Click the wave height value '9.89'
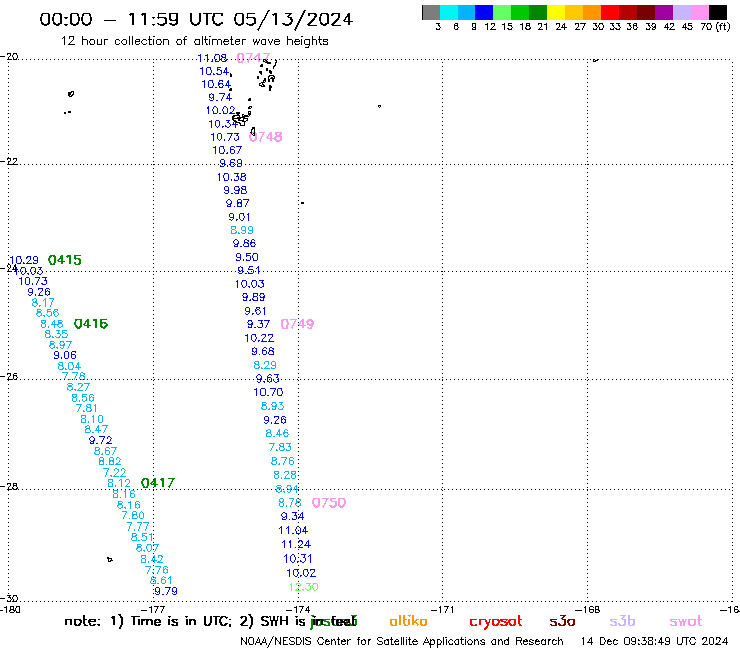The height and width of the screenshot is (650, 740). click(253, 297)
